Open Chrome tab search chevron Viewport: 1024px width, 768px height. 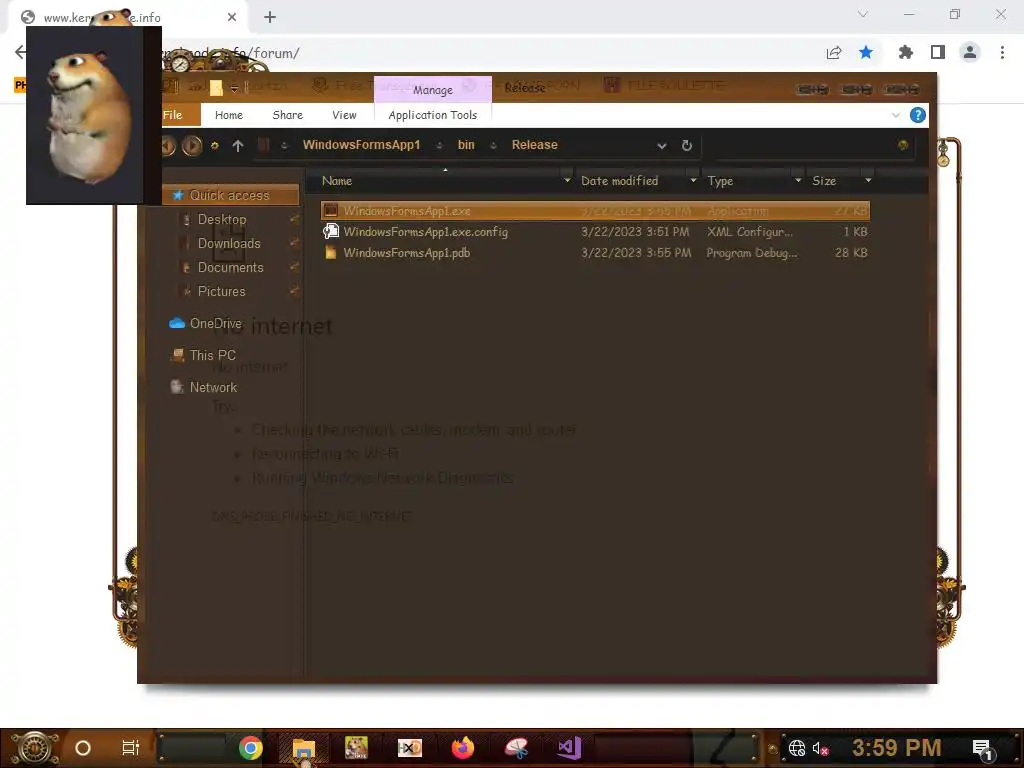point(863,14)
